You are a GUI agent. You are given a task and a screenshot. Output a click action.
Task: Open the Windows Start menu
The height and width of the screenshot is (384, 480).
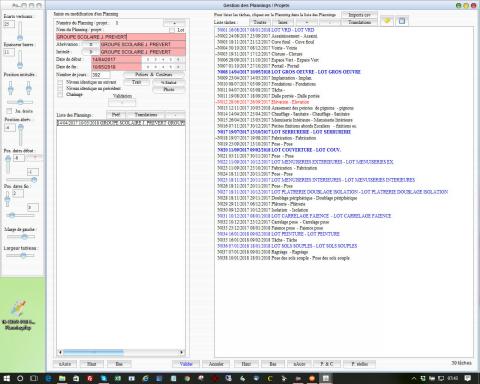tap(7, 378)
